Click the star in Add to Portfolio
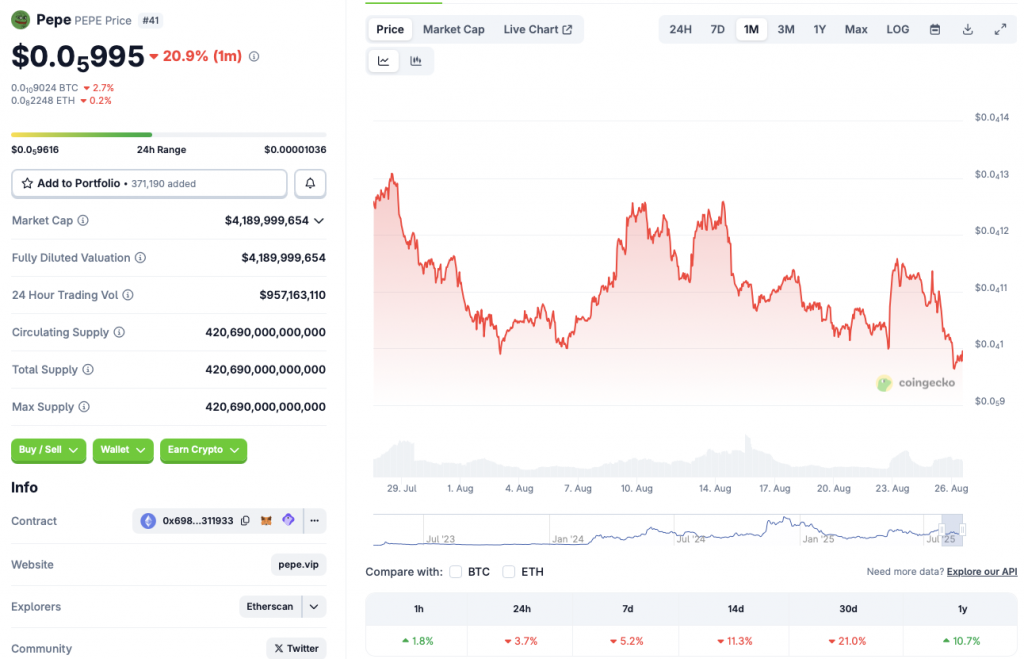Viewport: 1024px width, 659px height. 27,184
